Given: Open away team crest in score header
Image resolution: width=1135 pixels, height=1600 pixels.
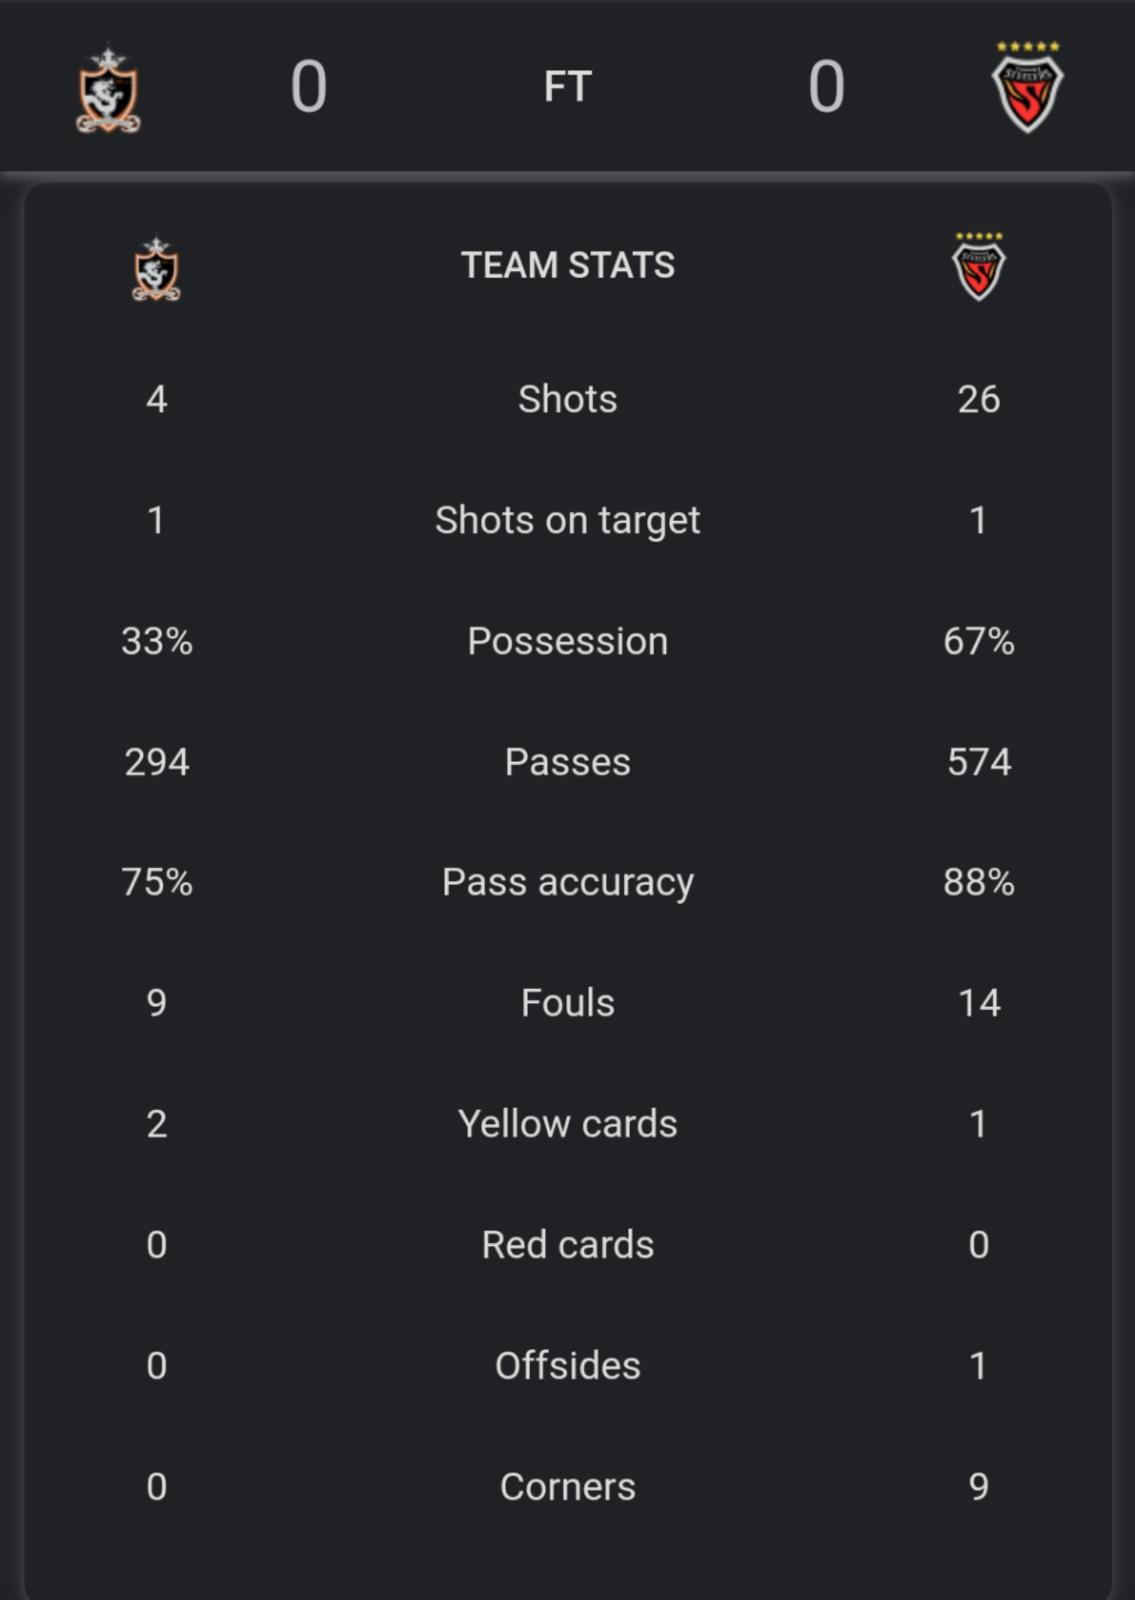Looking at the screenshot, I should click(x=1027, y=87).
